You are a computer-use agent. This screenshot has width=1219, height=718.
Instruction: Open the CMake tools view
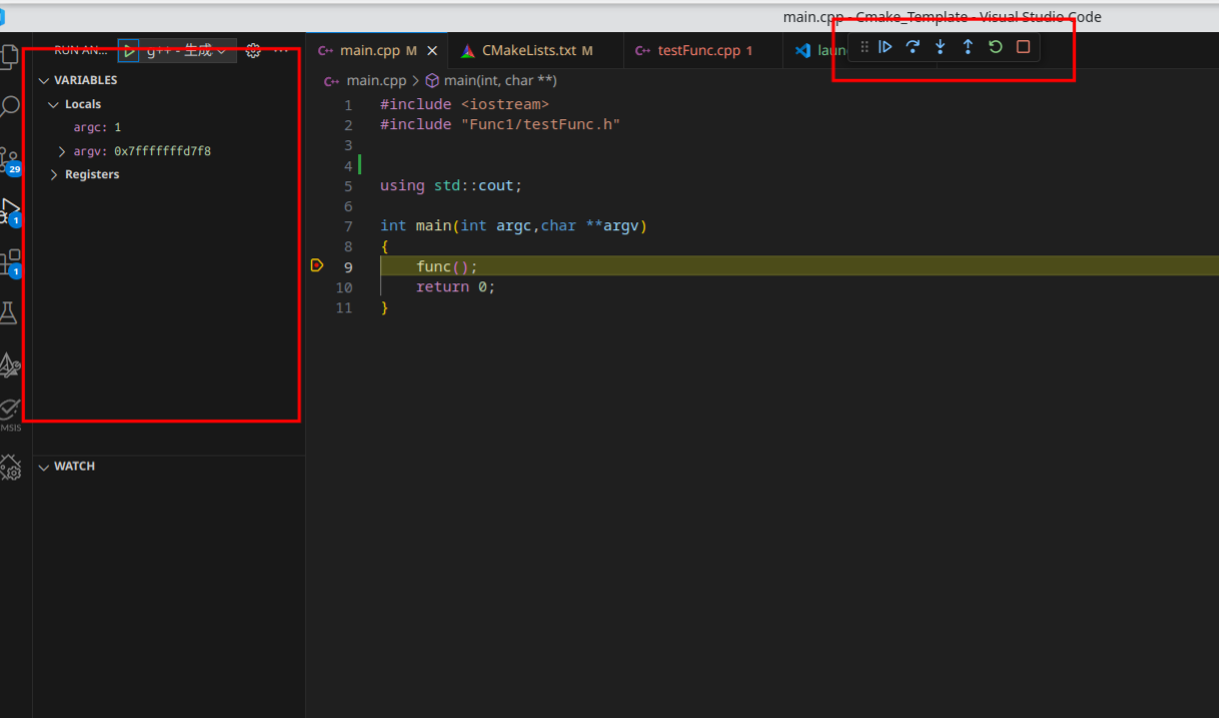click(10, 366)
